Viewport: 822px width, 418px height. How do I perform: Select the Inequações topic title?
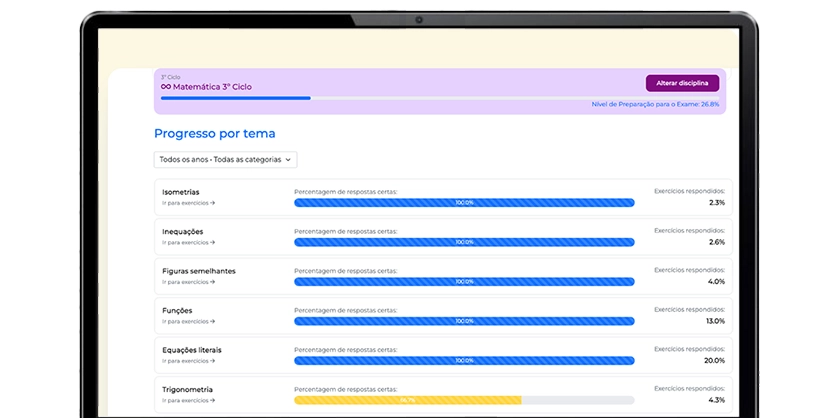(182, 231)
